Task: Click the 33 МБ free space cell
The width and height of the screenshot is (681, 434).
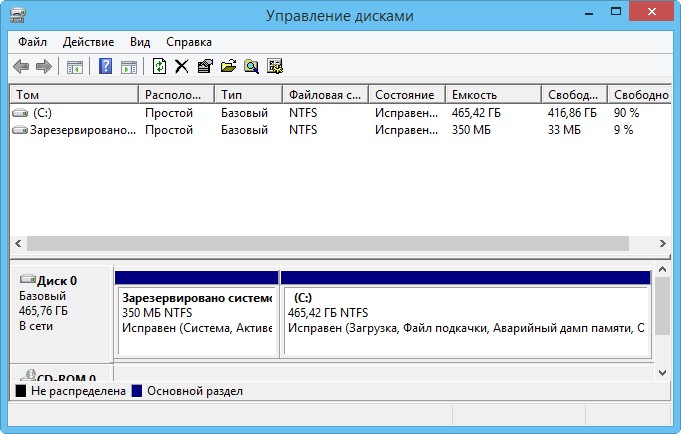Action: tap(564, 130)
